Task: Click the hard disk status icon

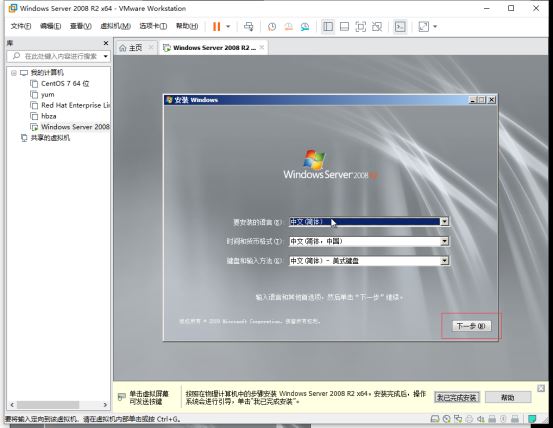Action: click(x=435, y=419)
